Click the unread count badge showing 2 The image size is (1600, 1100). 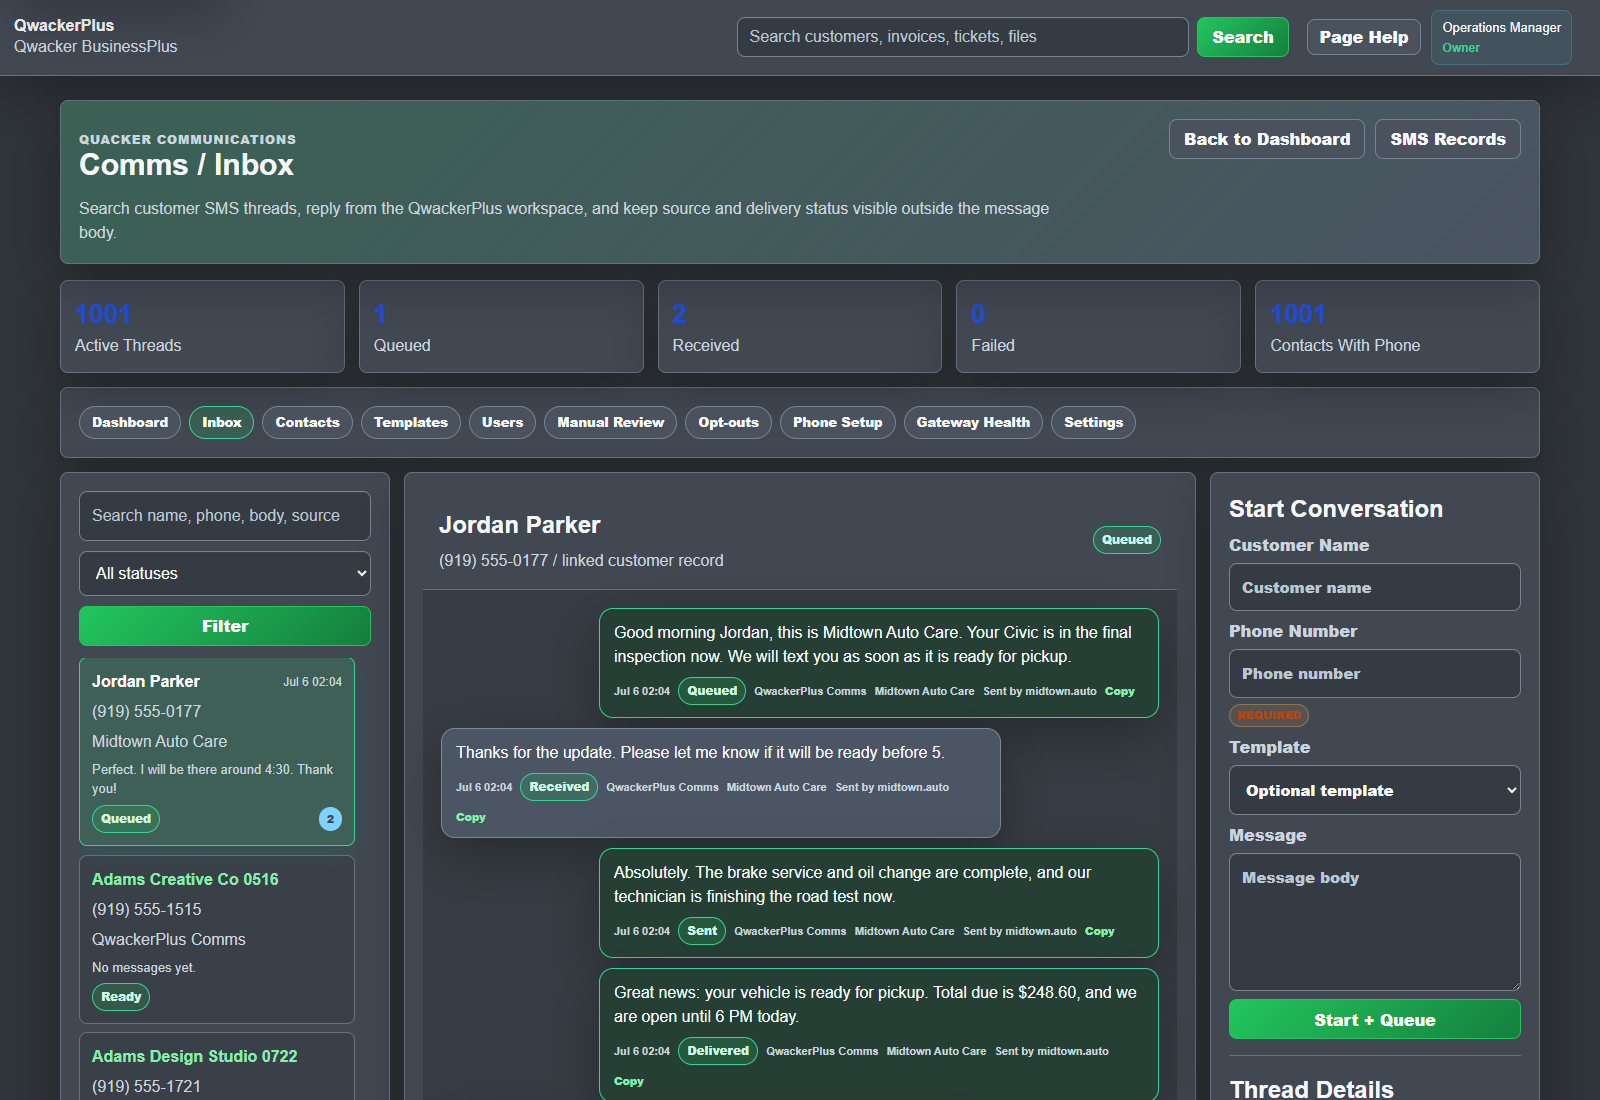pos(330,819)
